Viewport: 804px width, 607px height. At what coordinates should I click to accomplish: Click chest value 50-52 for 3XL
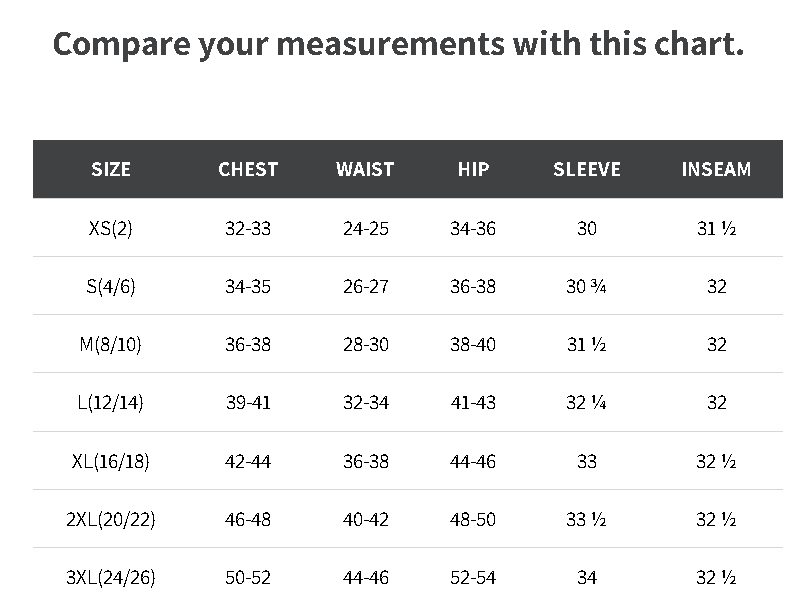(248, 577)
